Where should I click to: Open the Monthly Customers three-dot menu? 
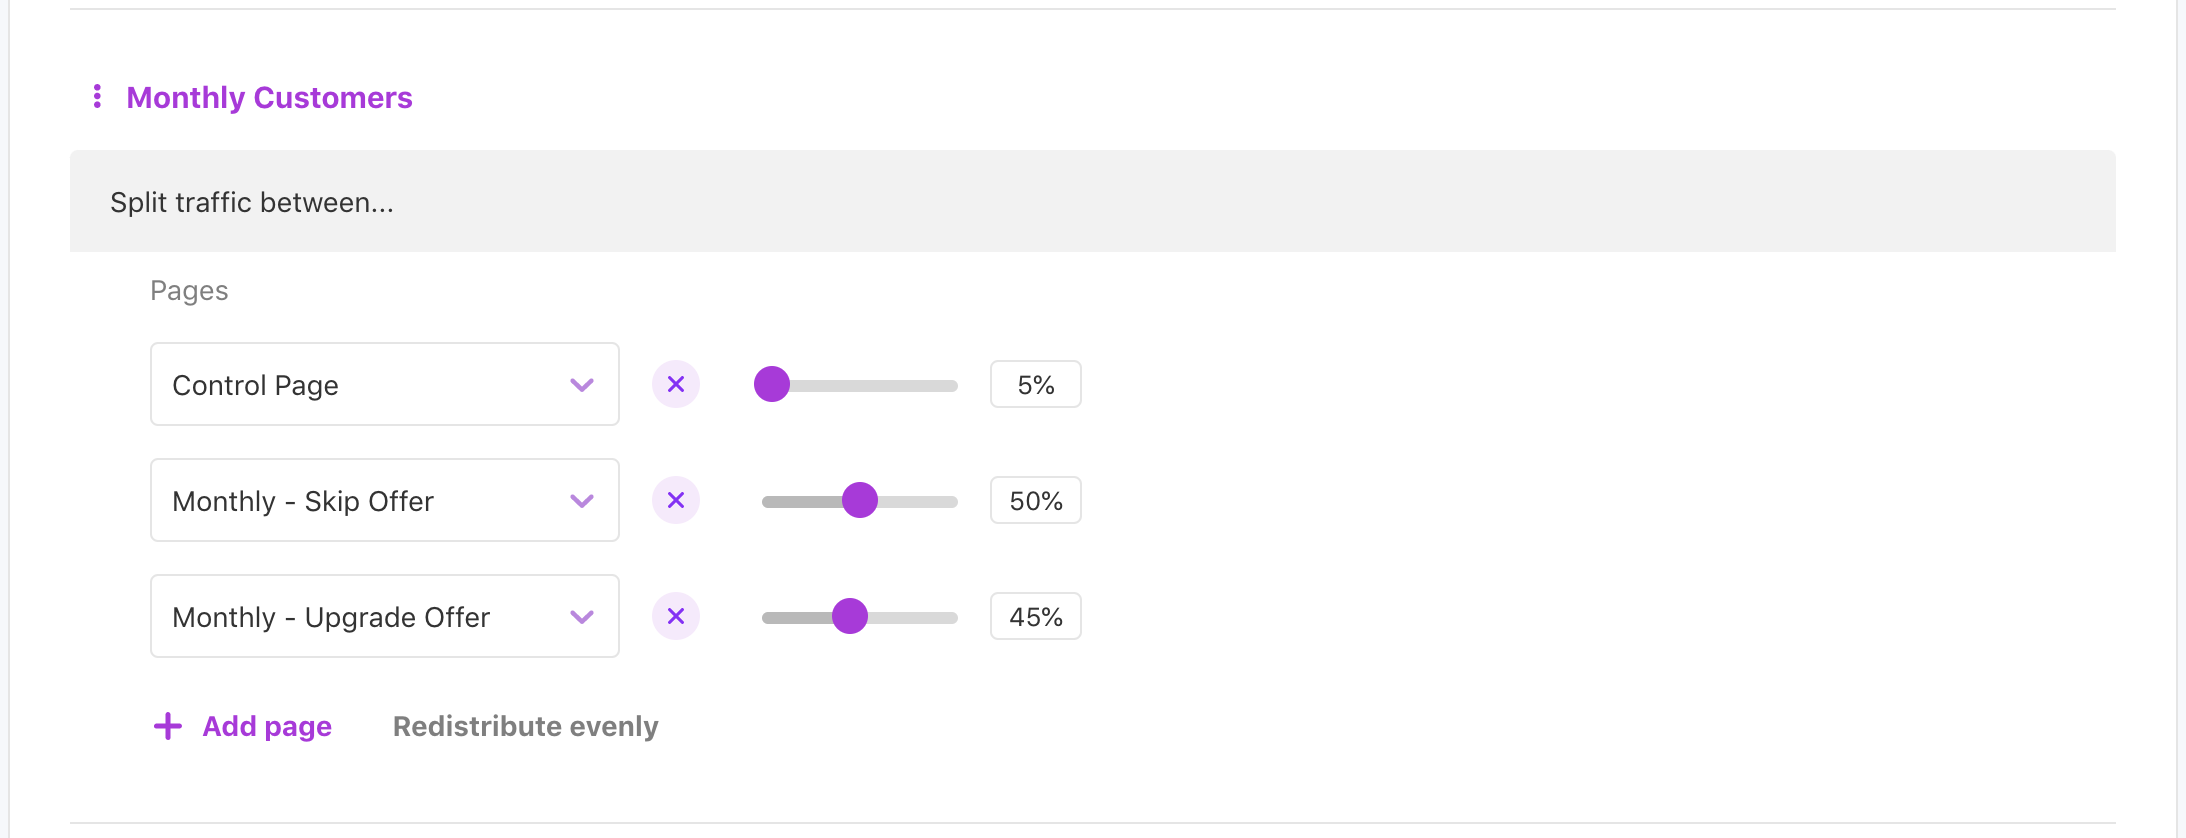pos(97,97)
